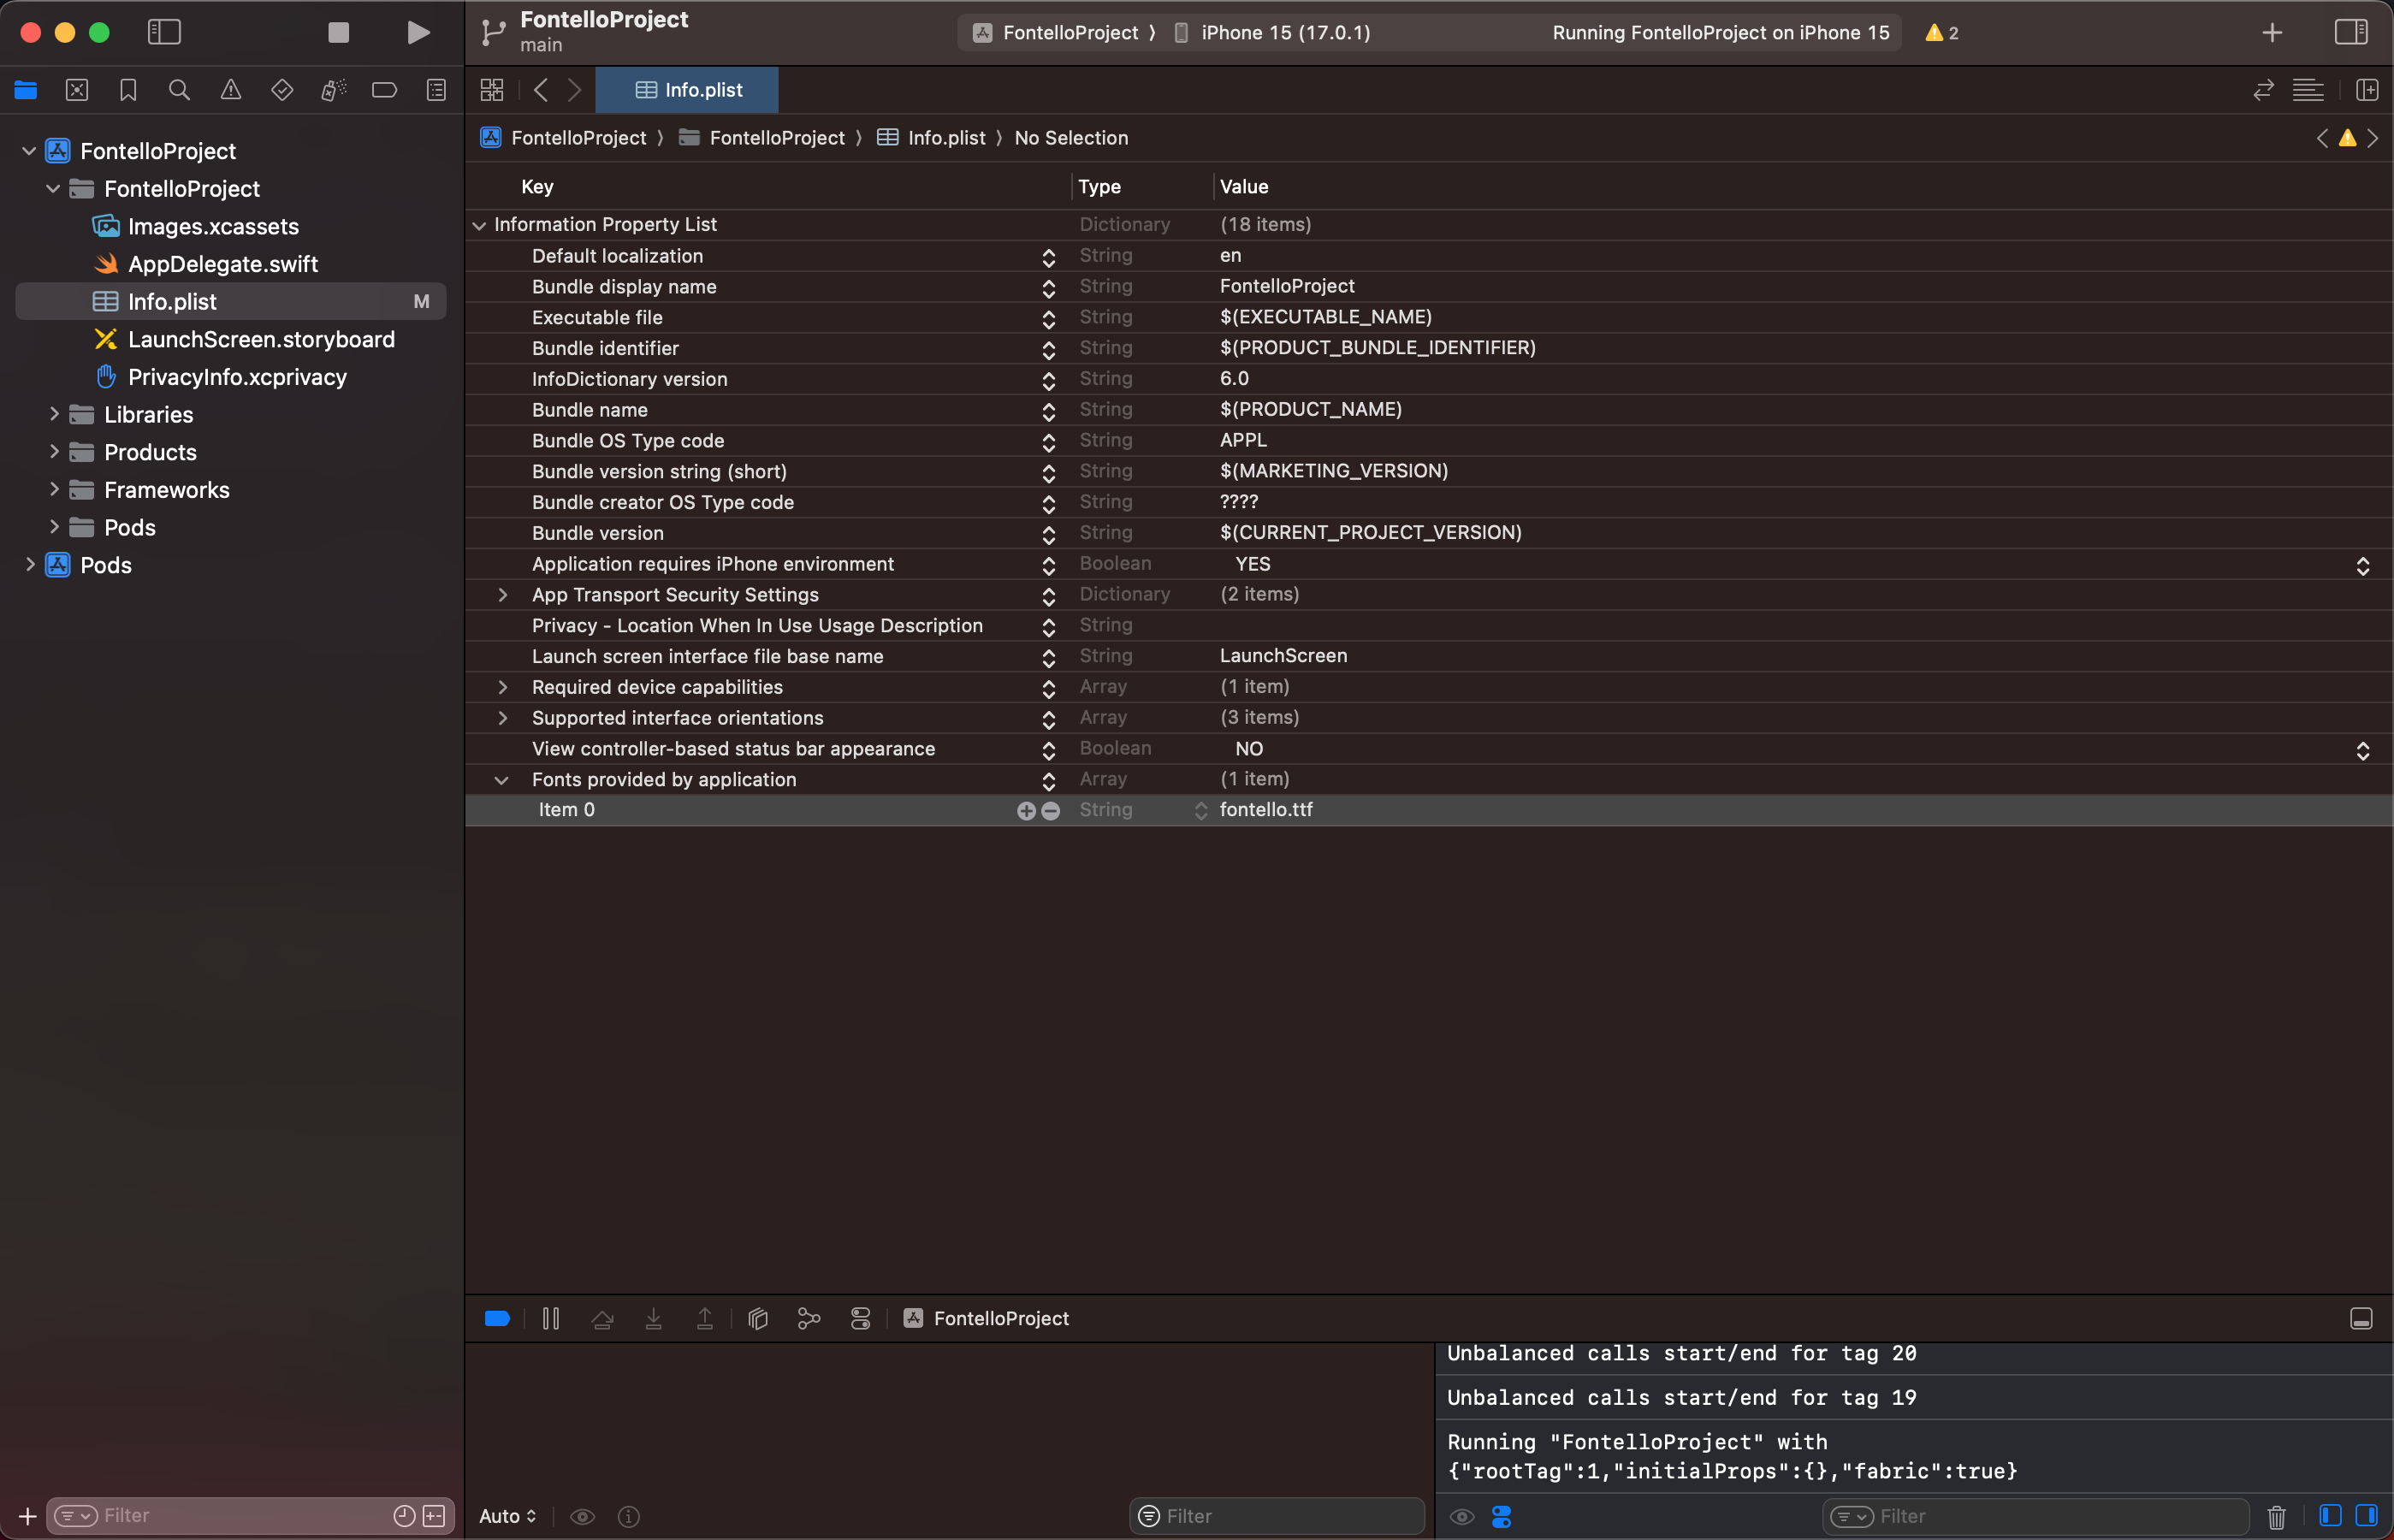
Task: Click the variables view Filter field
Action: [x=1277, y=1516]
